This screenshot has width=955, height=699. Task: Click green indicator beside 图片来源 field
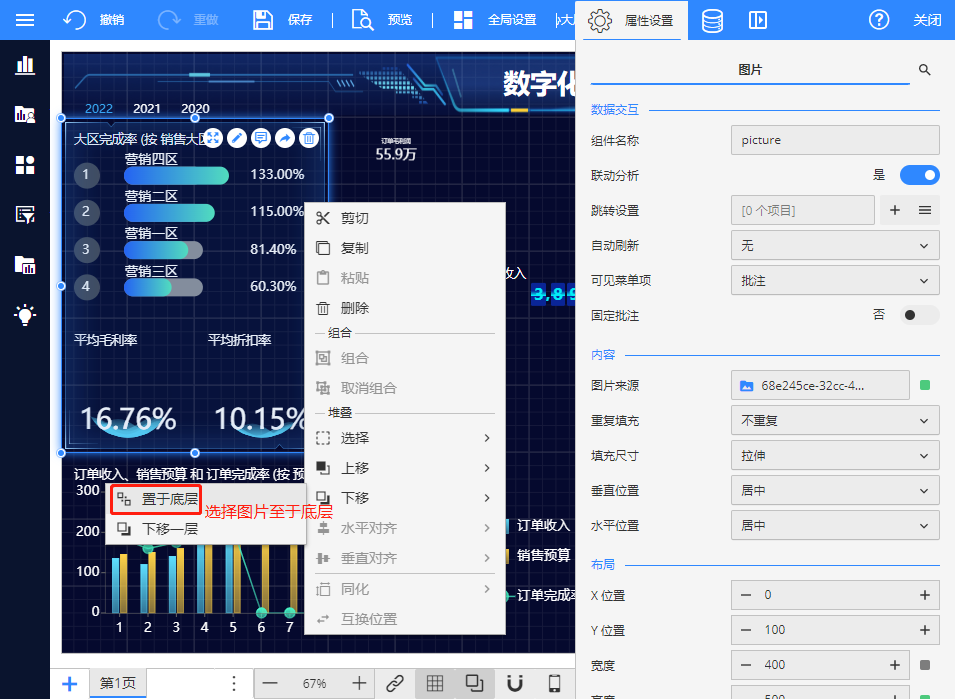point(925,385)
